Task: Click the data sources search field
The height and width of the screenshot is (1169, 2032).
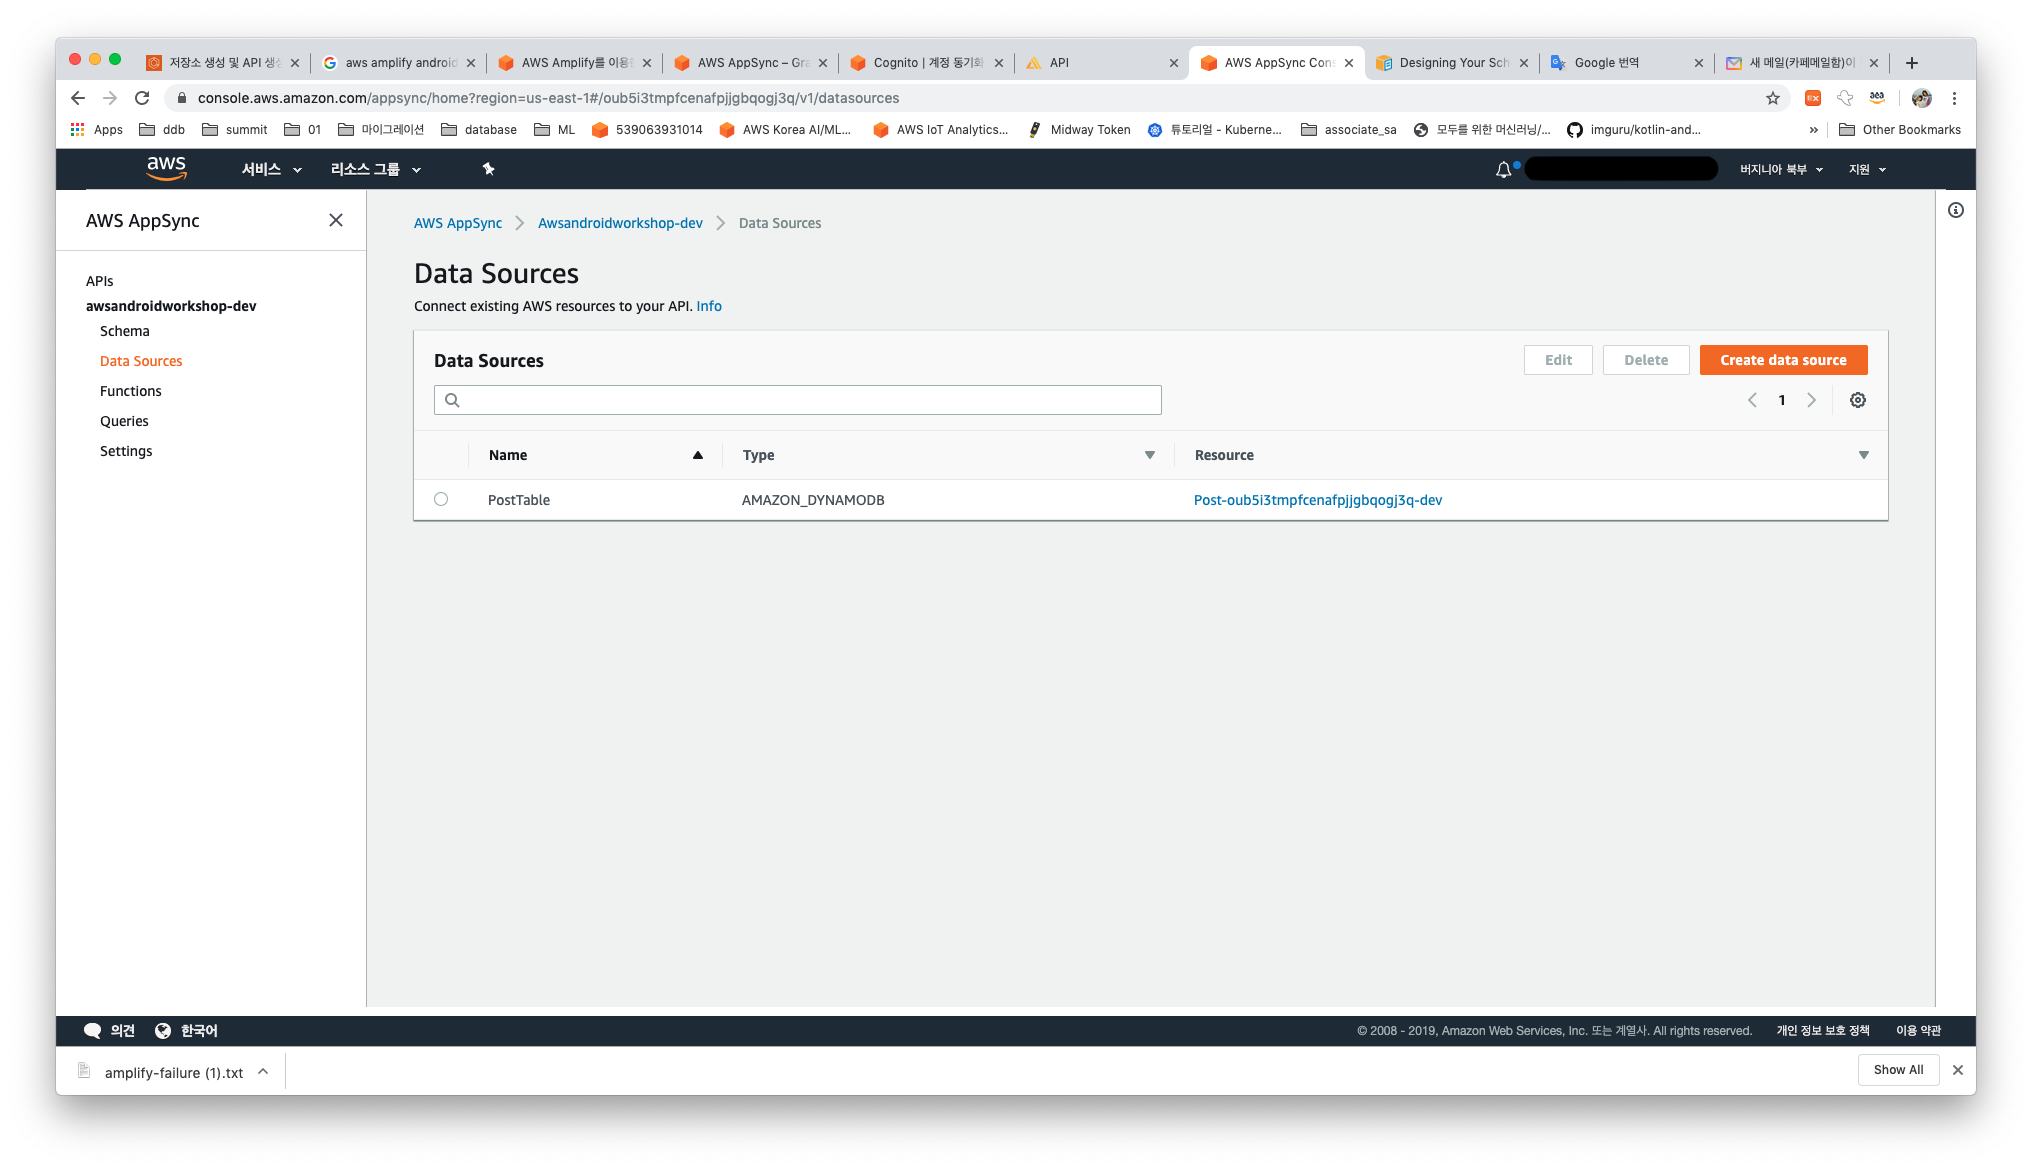Action: 798,400
